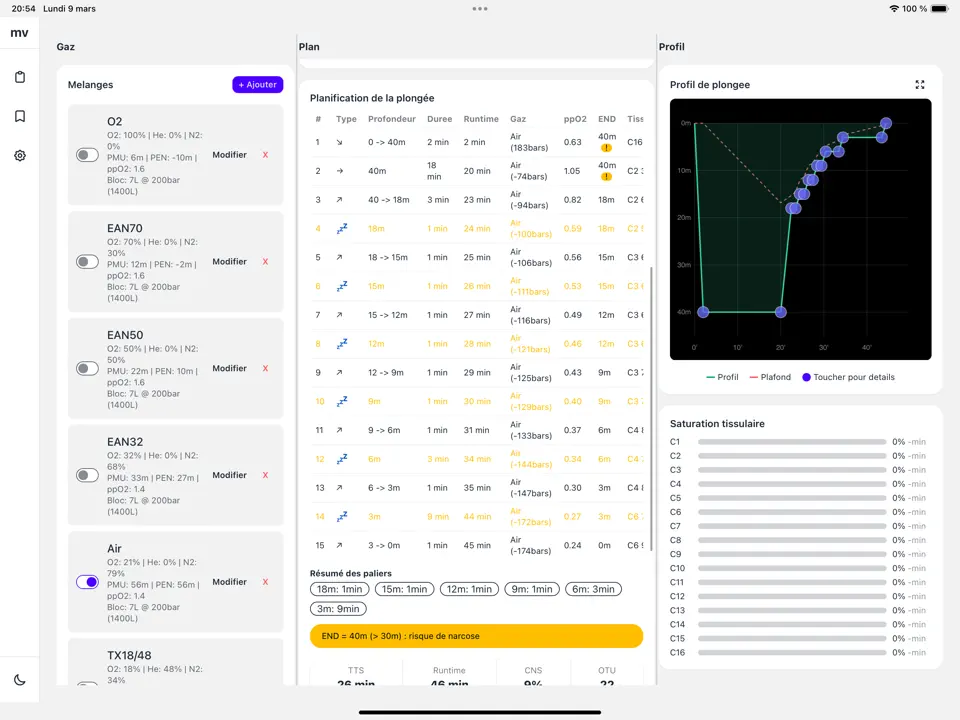Select the 6m: 3min stop chip
This screenshot has height=720, width=960.
pyautogui.click(x=593, y=589)
